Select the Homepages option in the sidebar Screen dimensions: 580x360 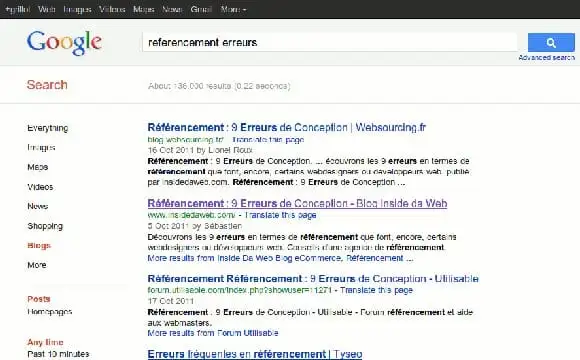[x=50, y=312]
